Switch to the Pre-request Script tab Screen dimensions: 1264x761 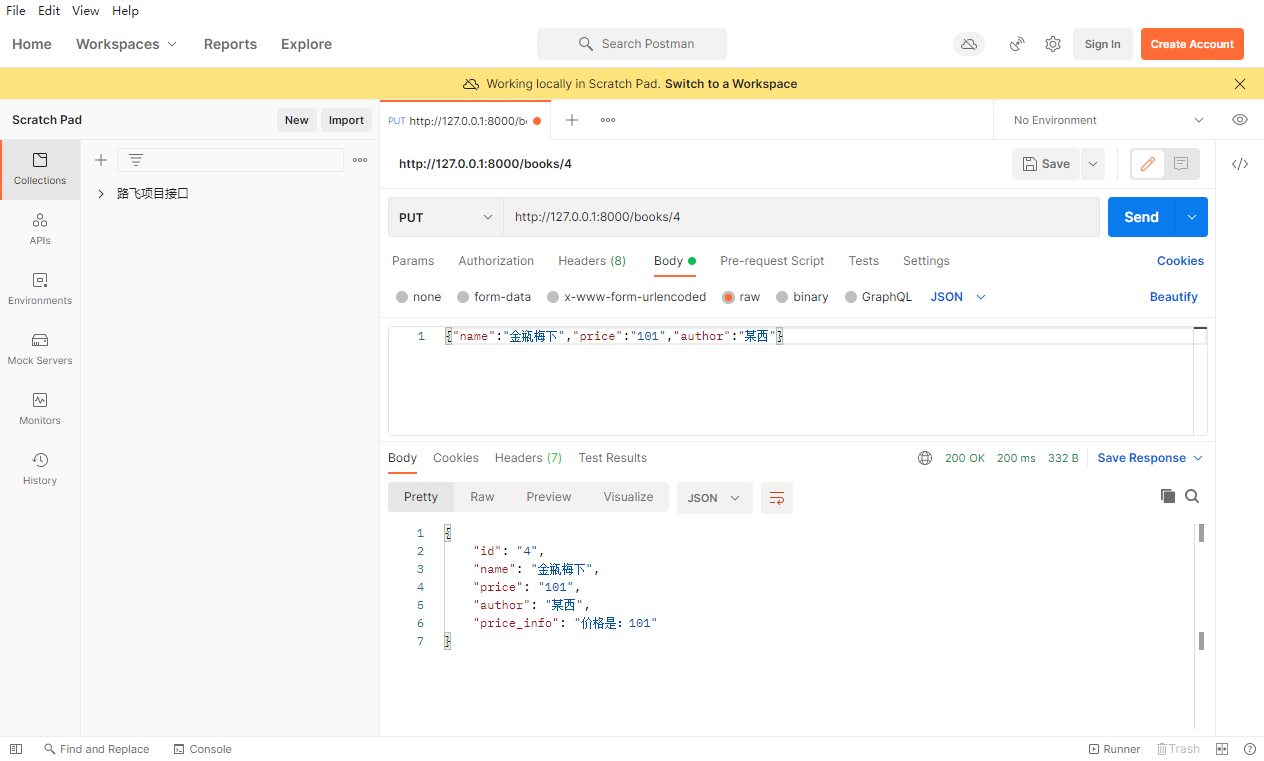(x=772, y=261)
